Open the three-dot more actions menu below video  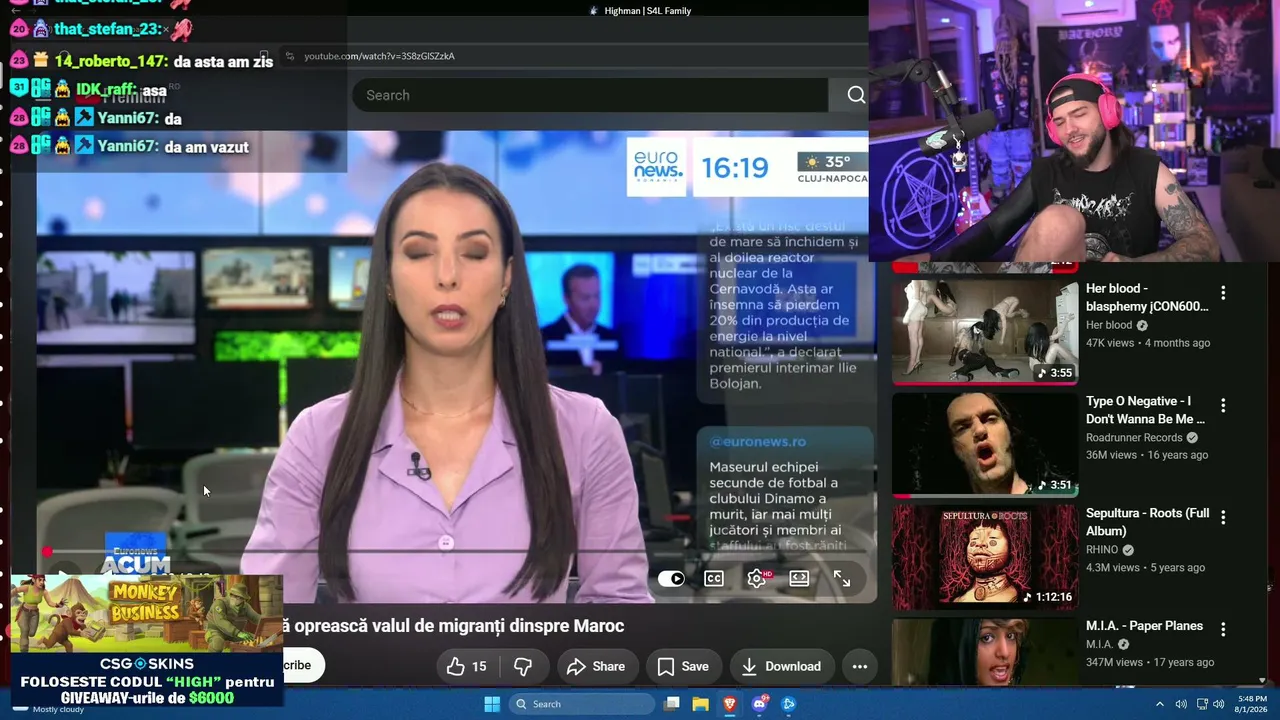pyautogui.click(x=859, y=666)
